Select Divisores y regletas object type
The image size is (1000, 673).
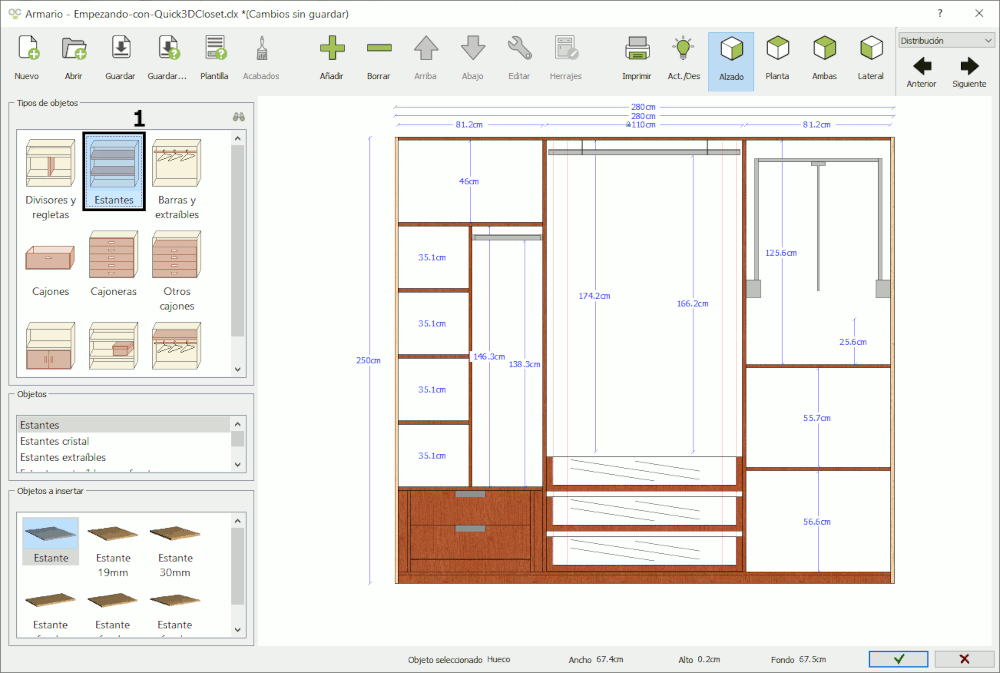pyautogui.click(x=50, y=179)
